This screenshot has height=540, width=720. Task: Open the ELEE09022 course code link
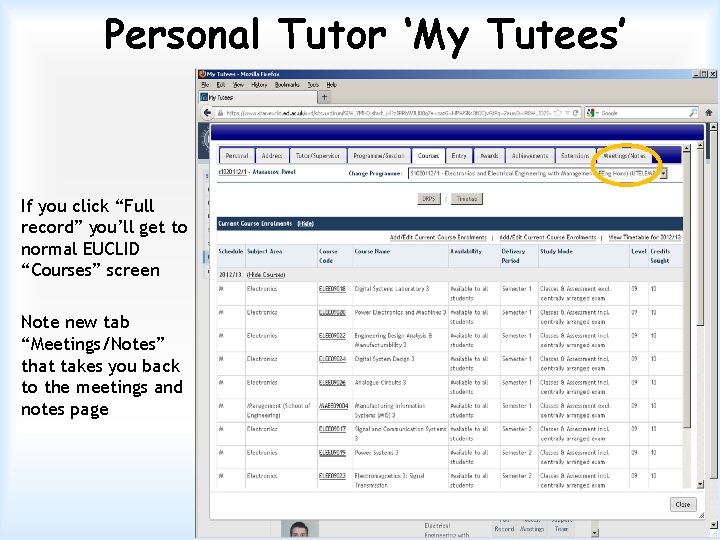pos(332,336)
